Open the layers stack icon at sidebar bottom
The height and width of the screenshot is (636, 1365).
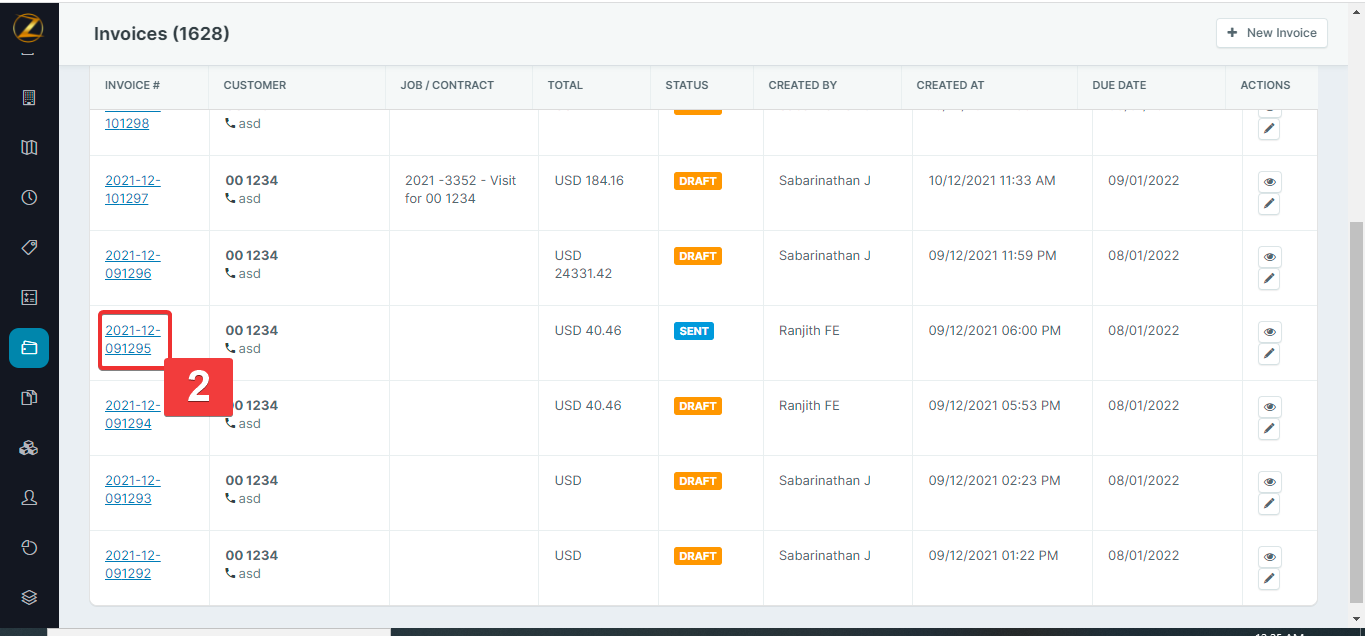pyautogui.click(x=28, y=597)
